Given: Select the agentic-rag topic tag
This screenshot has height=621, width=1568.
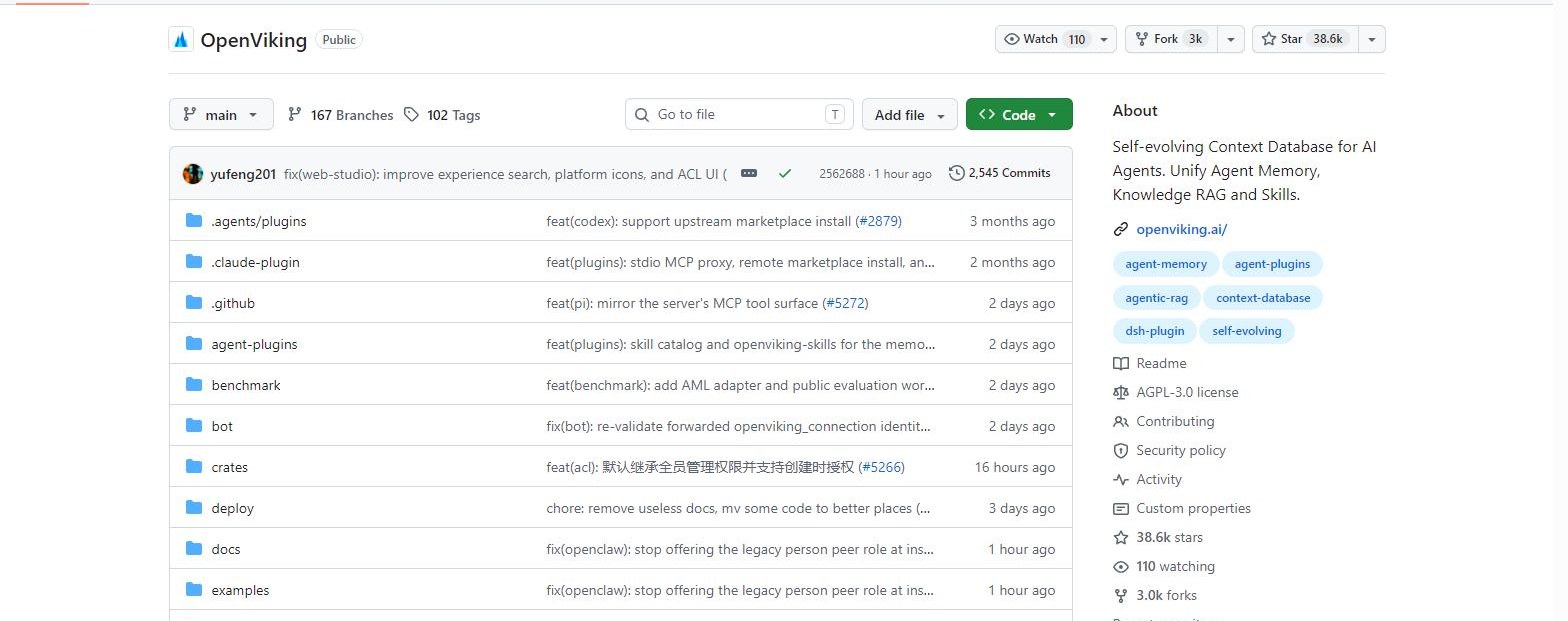Looking at the screenshot, I should pyautogui.click(x=1156, y=297).
